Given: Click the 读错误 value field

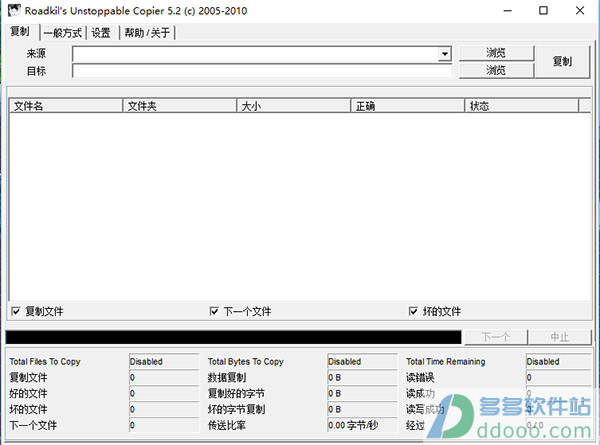Looking at the screenshot, I should pyautogui.click(x=559, y=378).
